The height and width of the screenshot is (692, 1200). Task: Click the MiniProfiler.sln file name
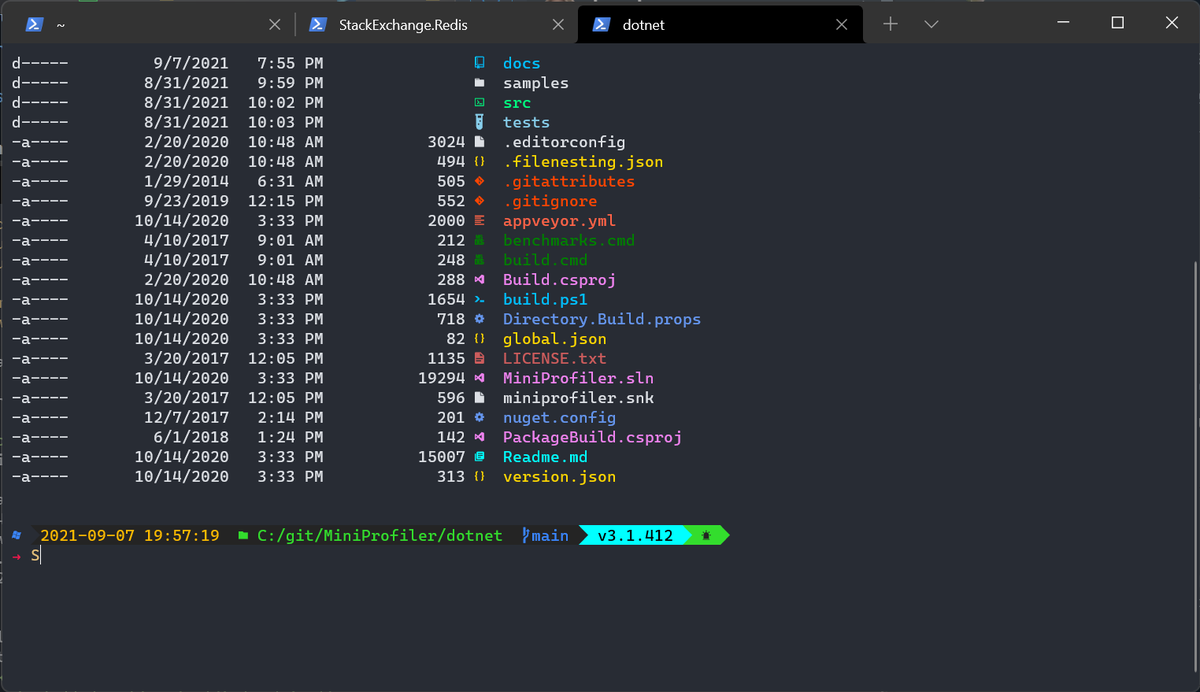578,378
